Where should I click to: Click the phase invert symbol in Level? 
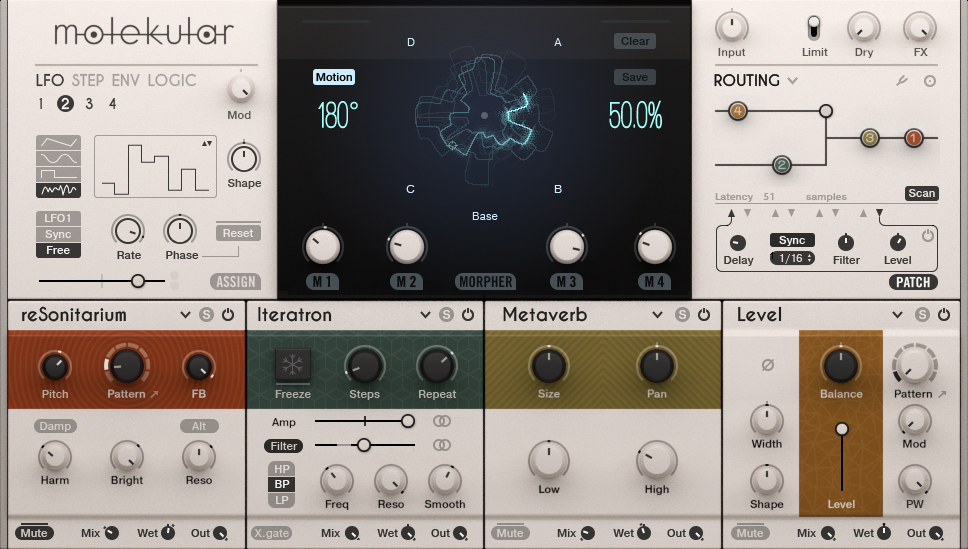tap(767, 365)
